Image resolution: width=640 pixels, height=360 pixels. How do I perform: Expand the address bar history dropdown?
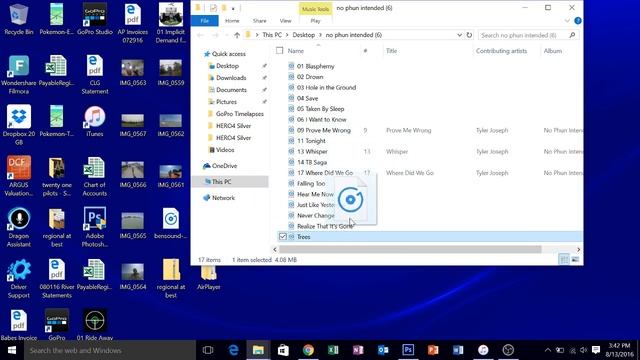pyautogui.click(x=459, y=35)
